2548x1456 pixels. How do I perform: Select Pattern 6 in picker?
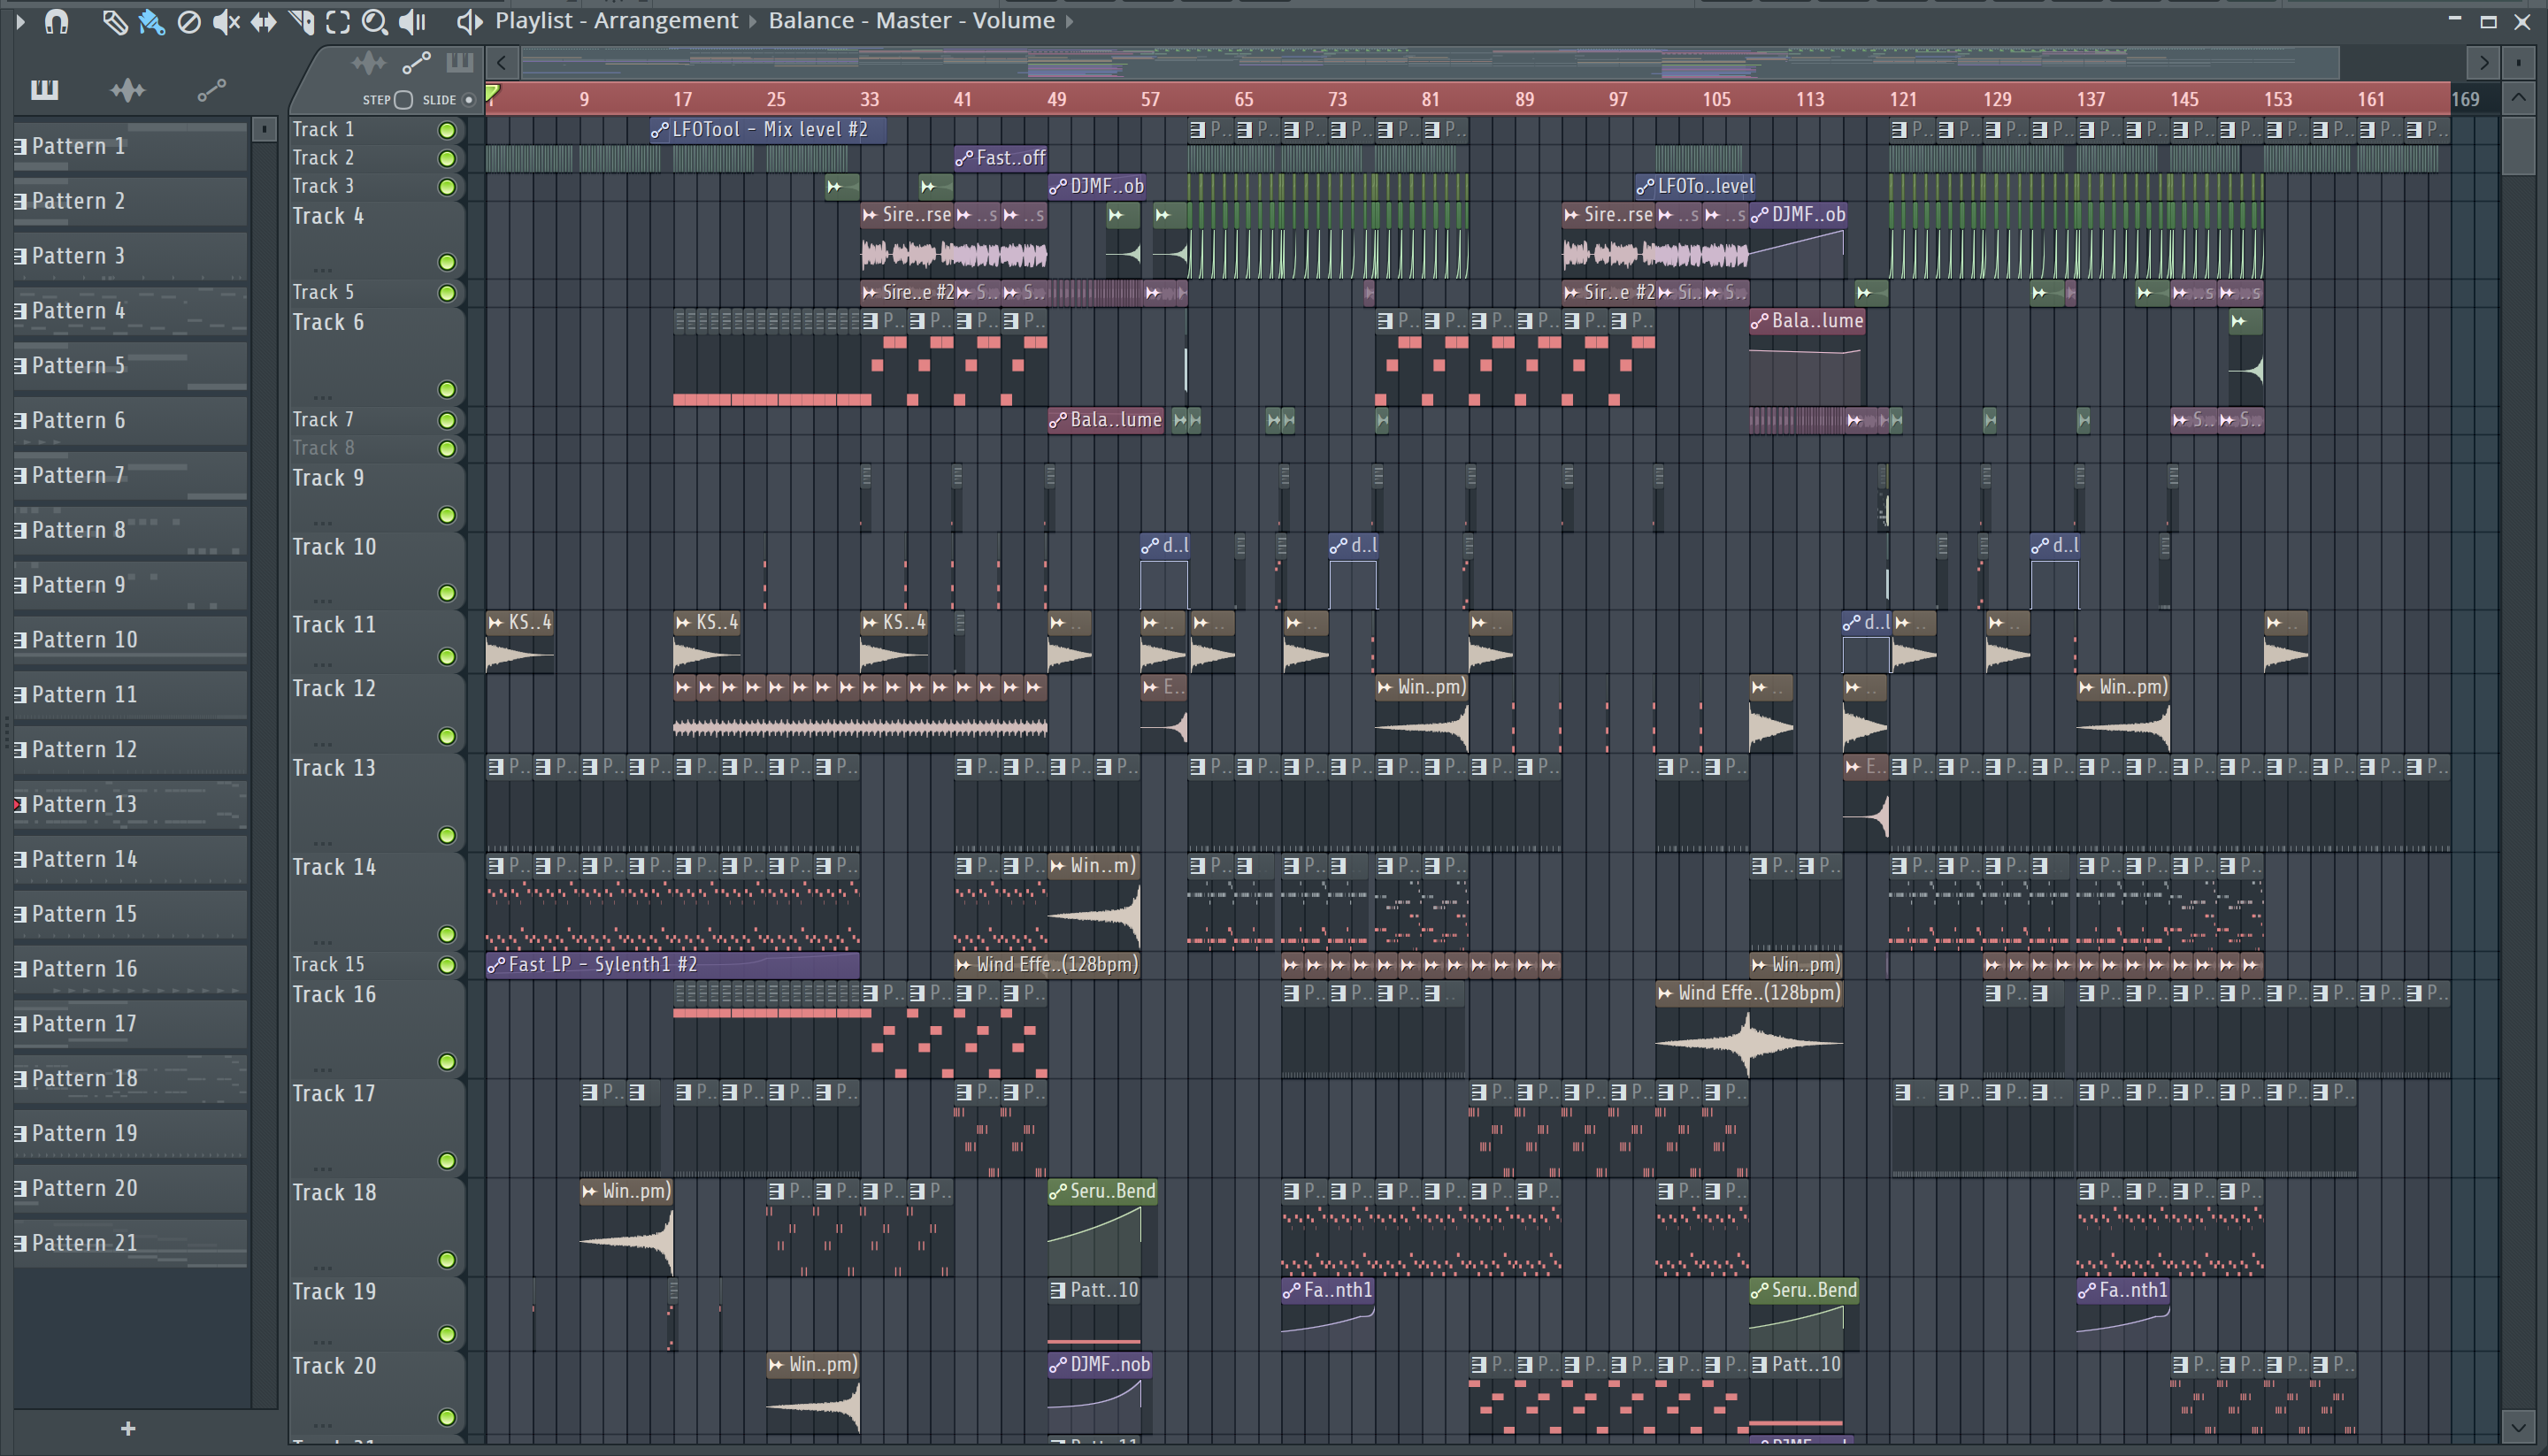[130, 421]
